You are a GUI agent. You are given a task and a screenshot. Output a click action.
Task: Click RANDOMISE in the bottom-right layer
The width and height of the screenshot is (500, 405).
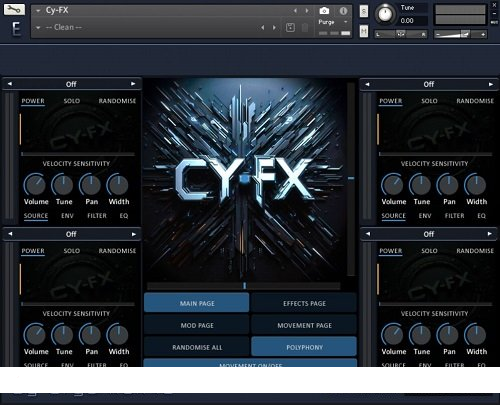475,251
